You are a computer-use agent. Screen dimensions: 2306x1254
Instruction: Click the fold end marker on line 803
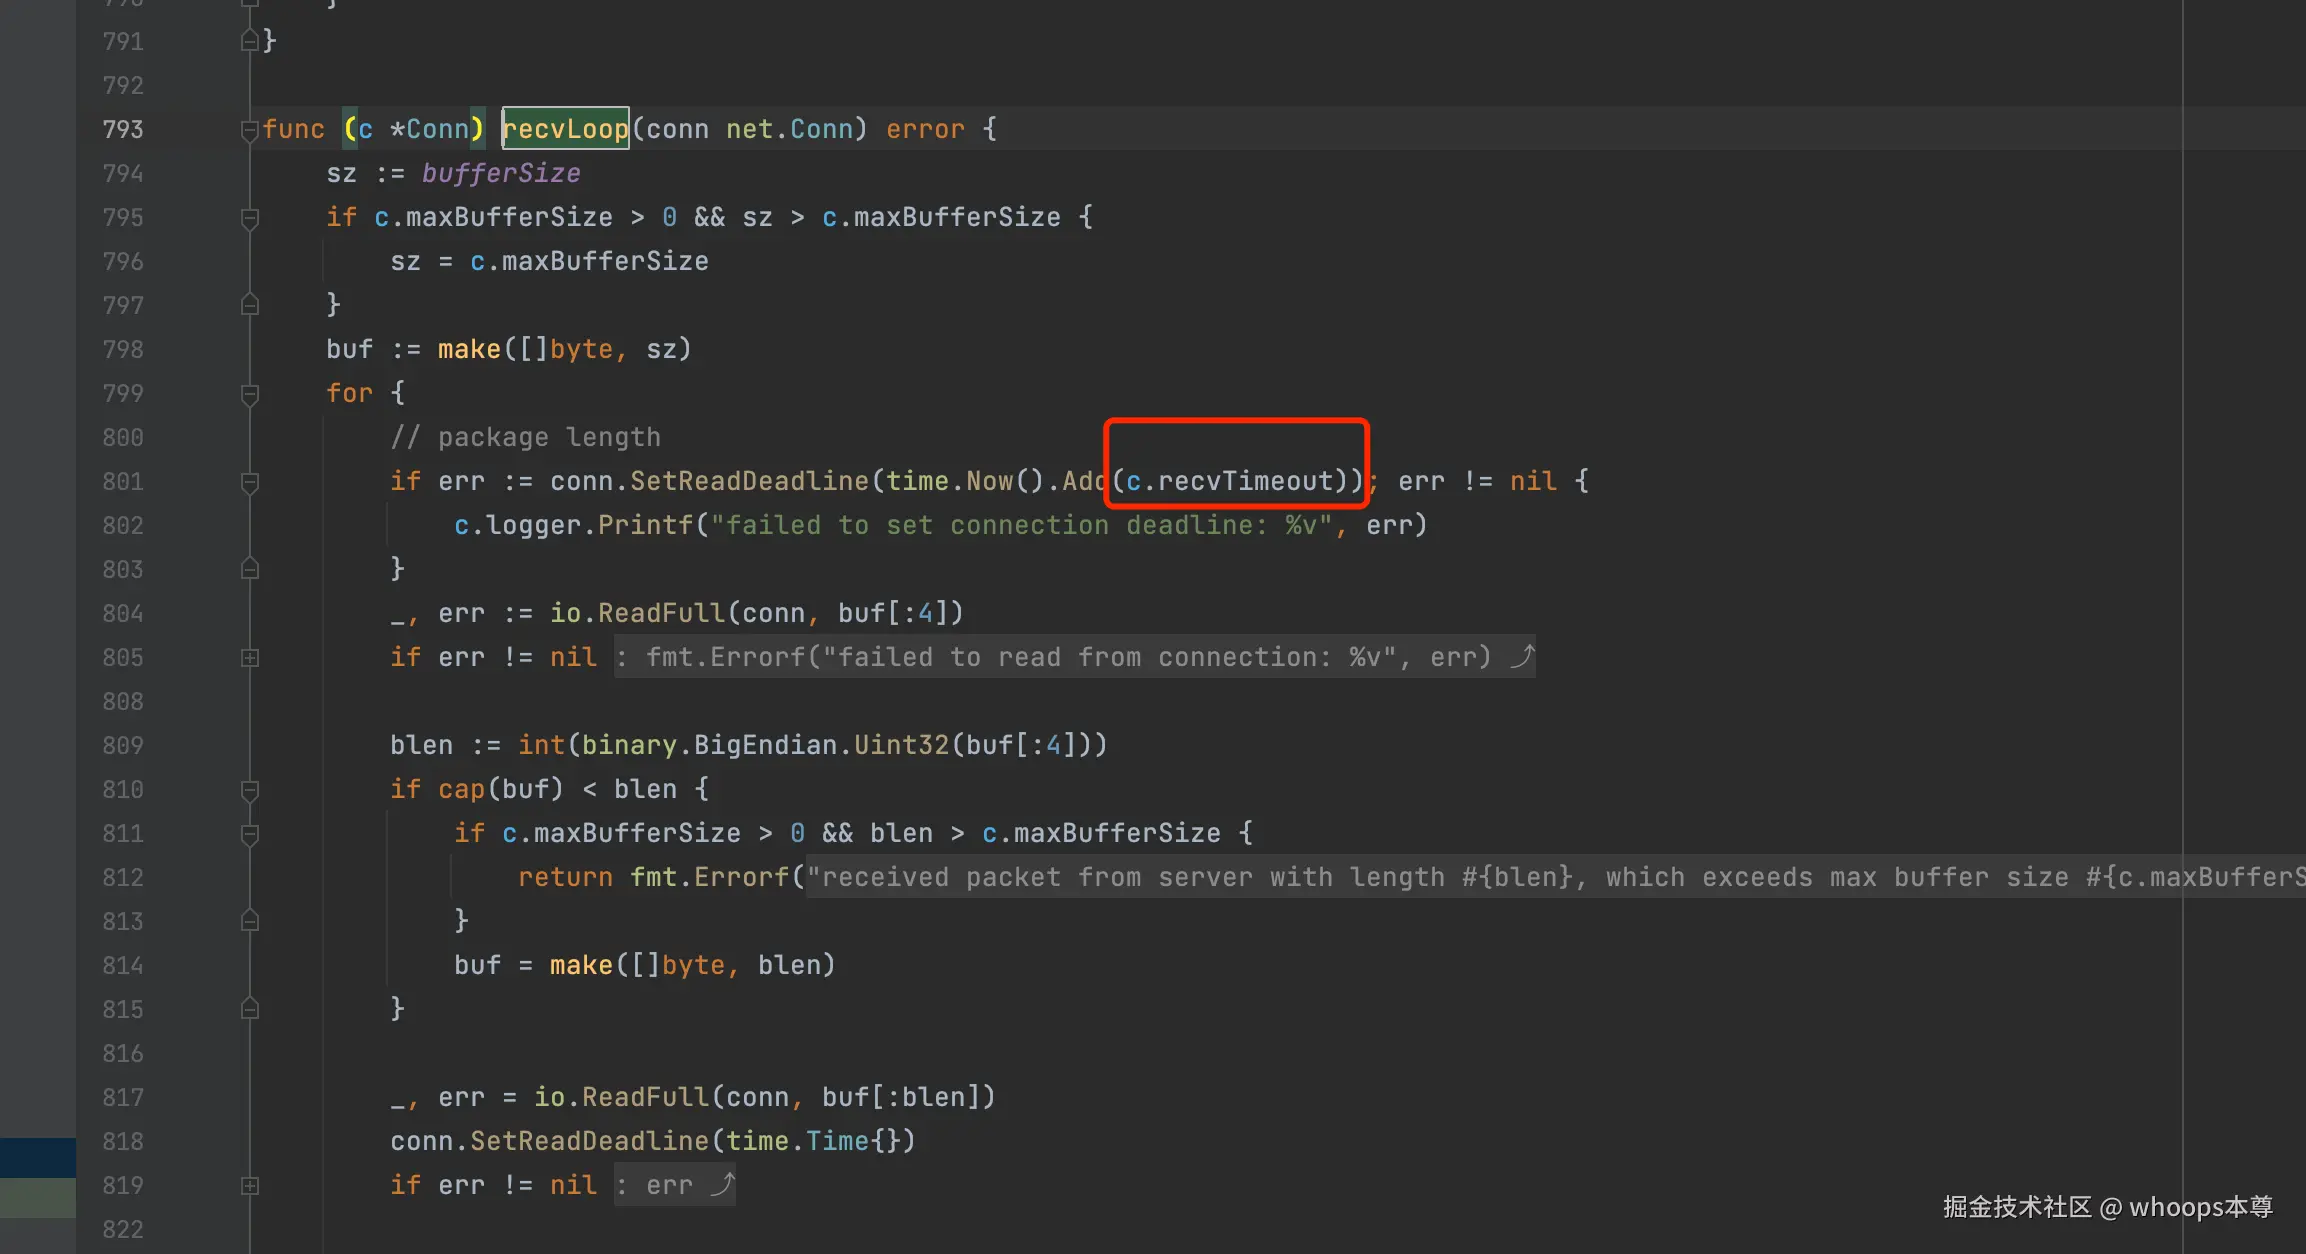click(x=250, y=569)
